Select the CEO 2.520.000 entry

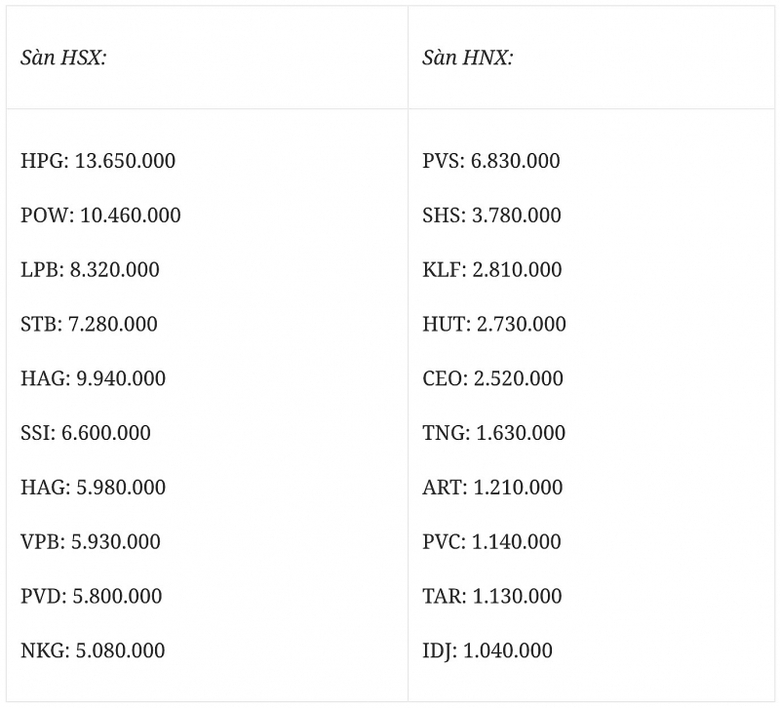pyautogui.click(x=493, y=379)
